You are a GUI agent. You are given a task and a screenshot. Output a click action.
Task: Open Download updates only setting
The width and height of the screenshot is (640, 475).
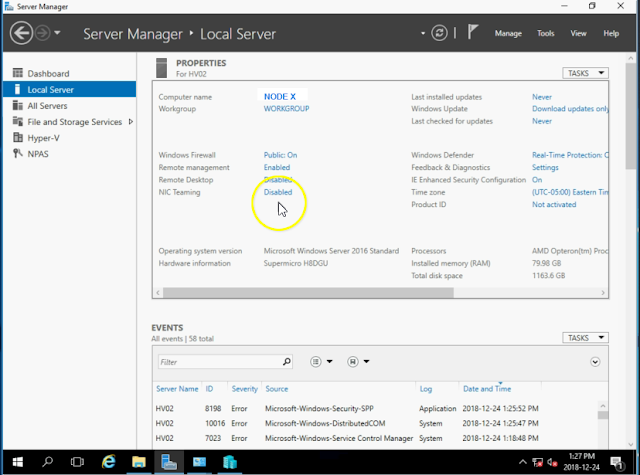point(570,109)
